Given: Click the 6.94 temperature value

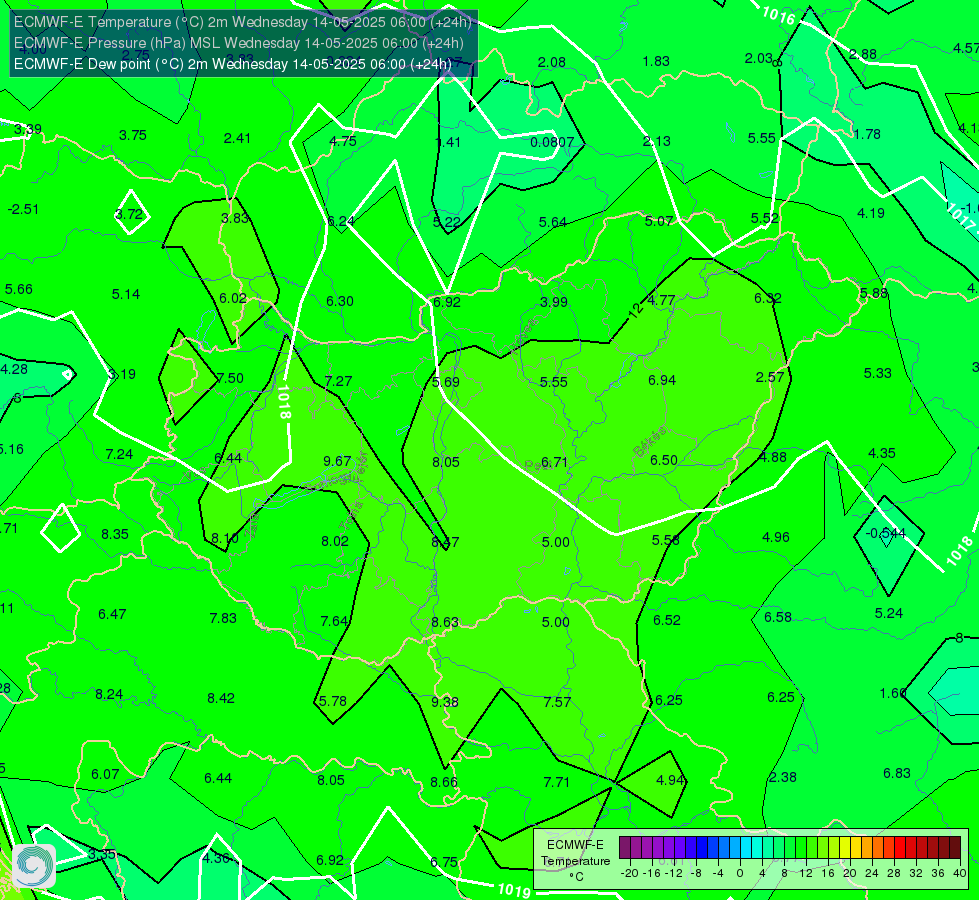Looking at the screenshot, I should (x=662, y=380).
